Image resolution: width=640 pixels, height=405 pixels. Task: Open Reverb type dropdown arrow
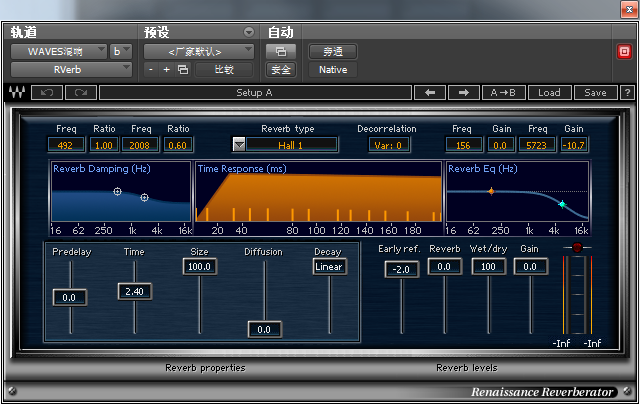239,144
